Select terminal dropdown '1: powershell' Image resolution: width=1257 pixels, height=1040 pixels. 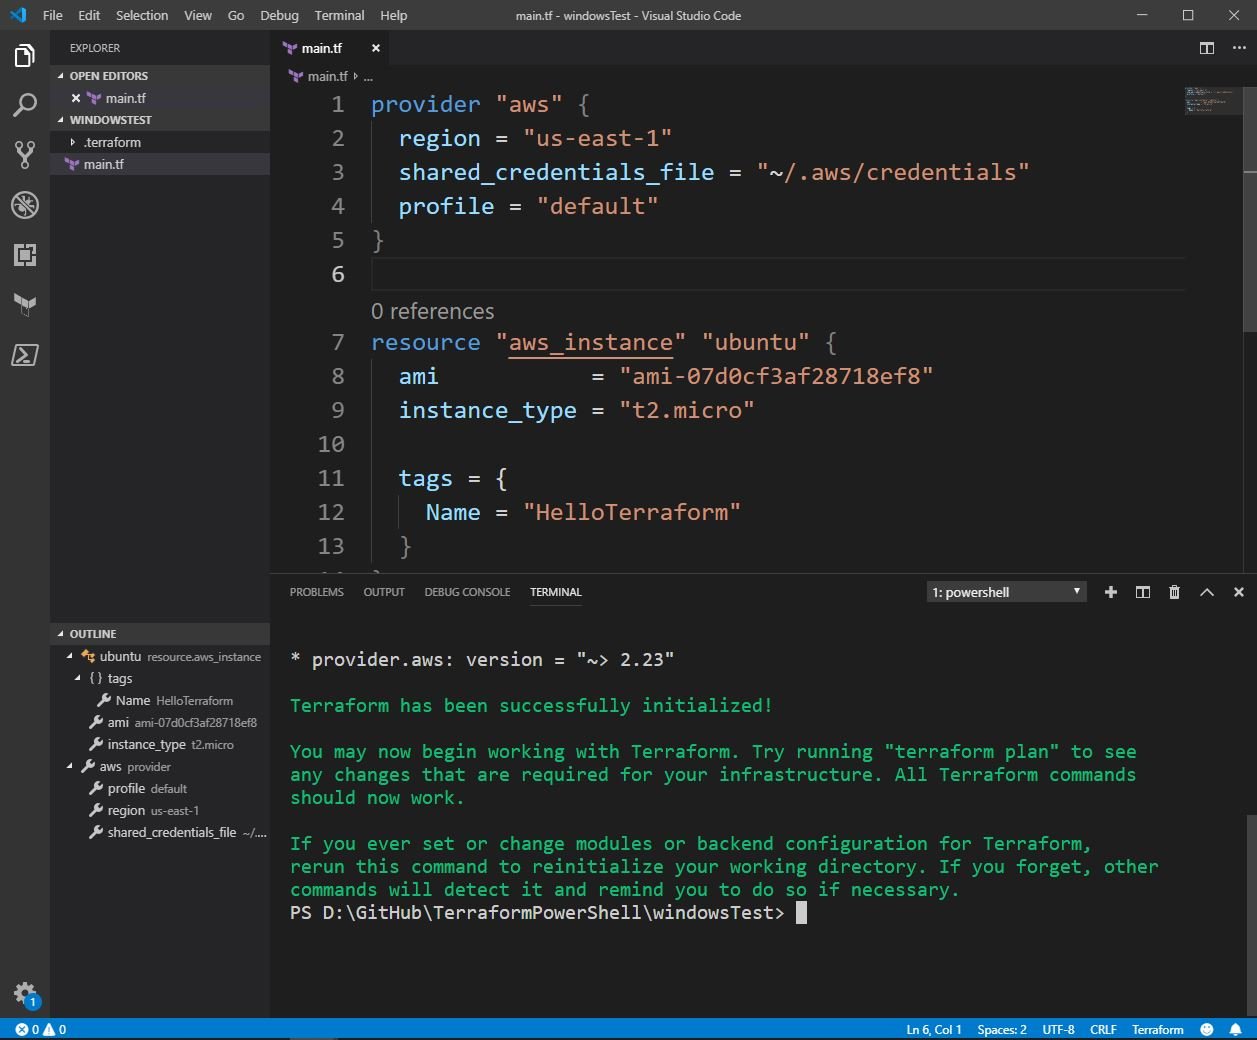(x=1006, y=592)
